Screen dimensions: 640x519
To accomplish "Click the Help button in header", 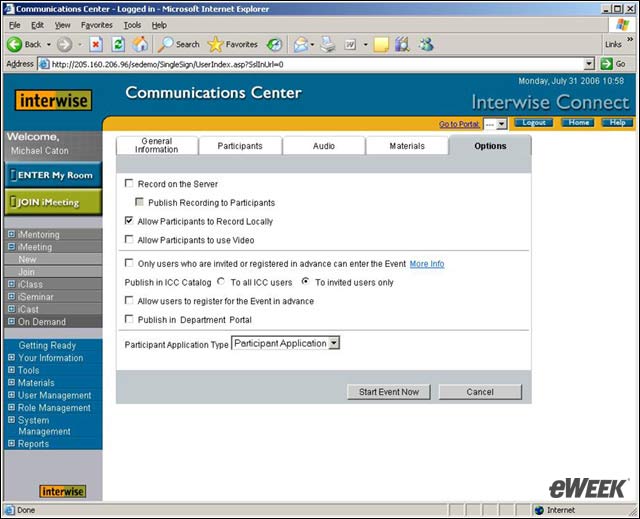I will coord(618,122).
